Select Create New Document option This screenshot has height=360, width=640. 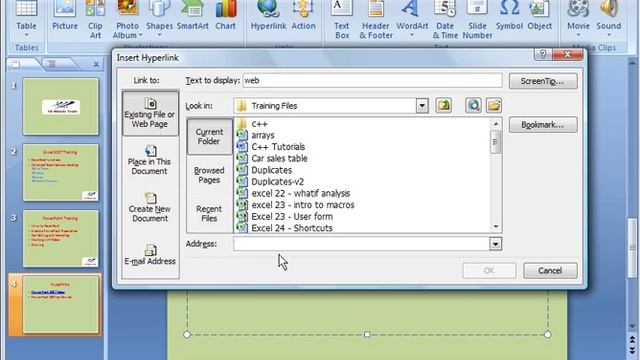[150, 208]
